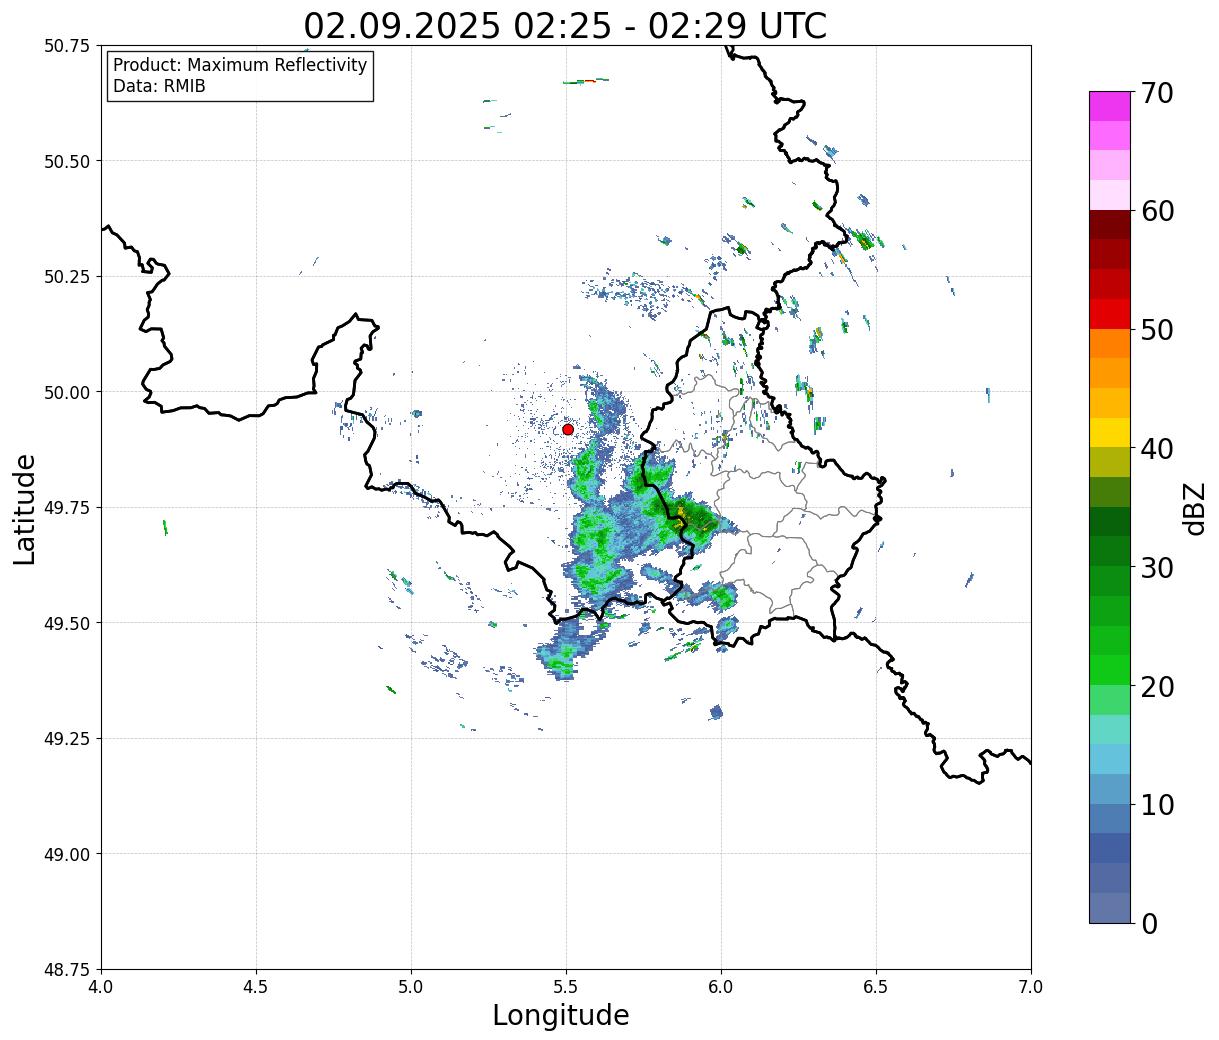Click the colorbar tick label 20

click(x=1157, y=687)
